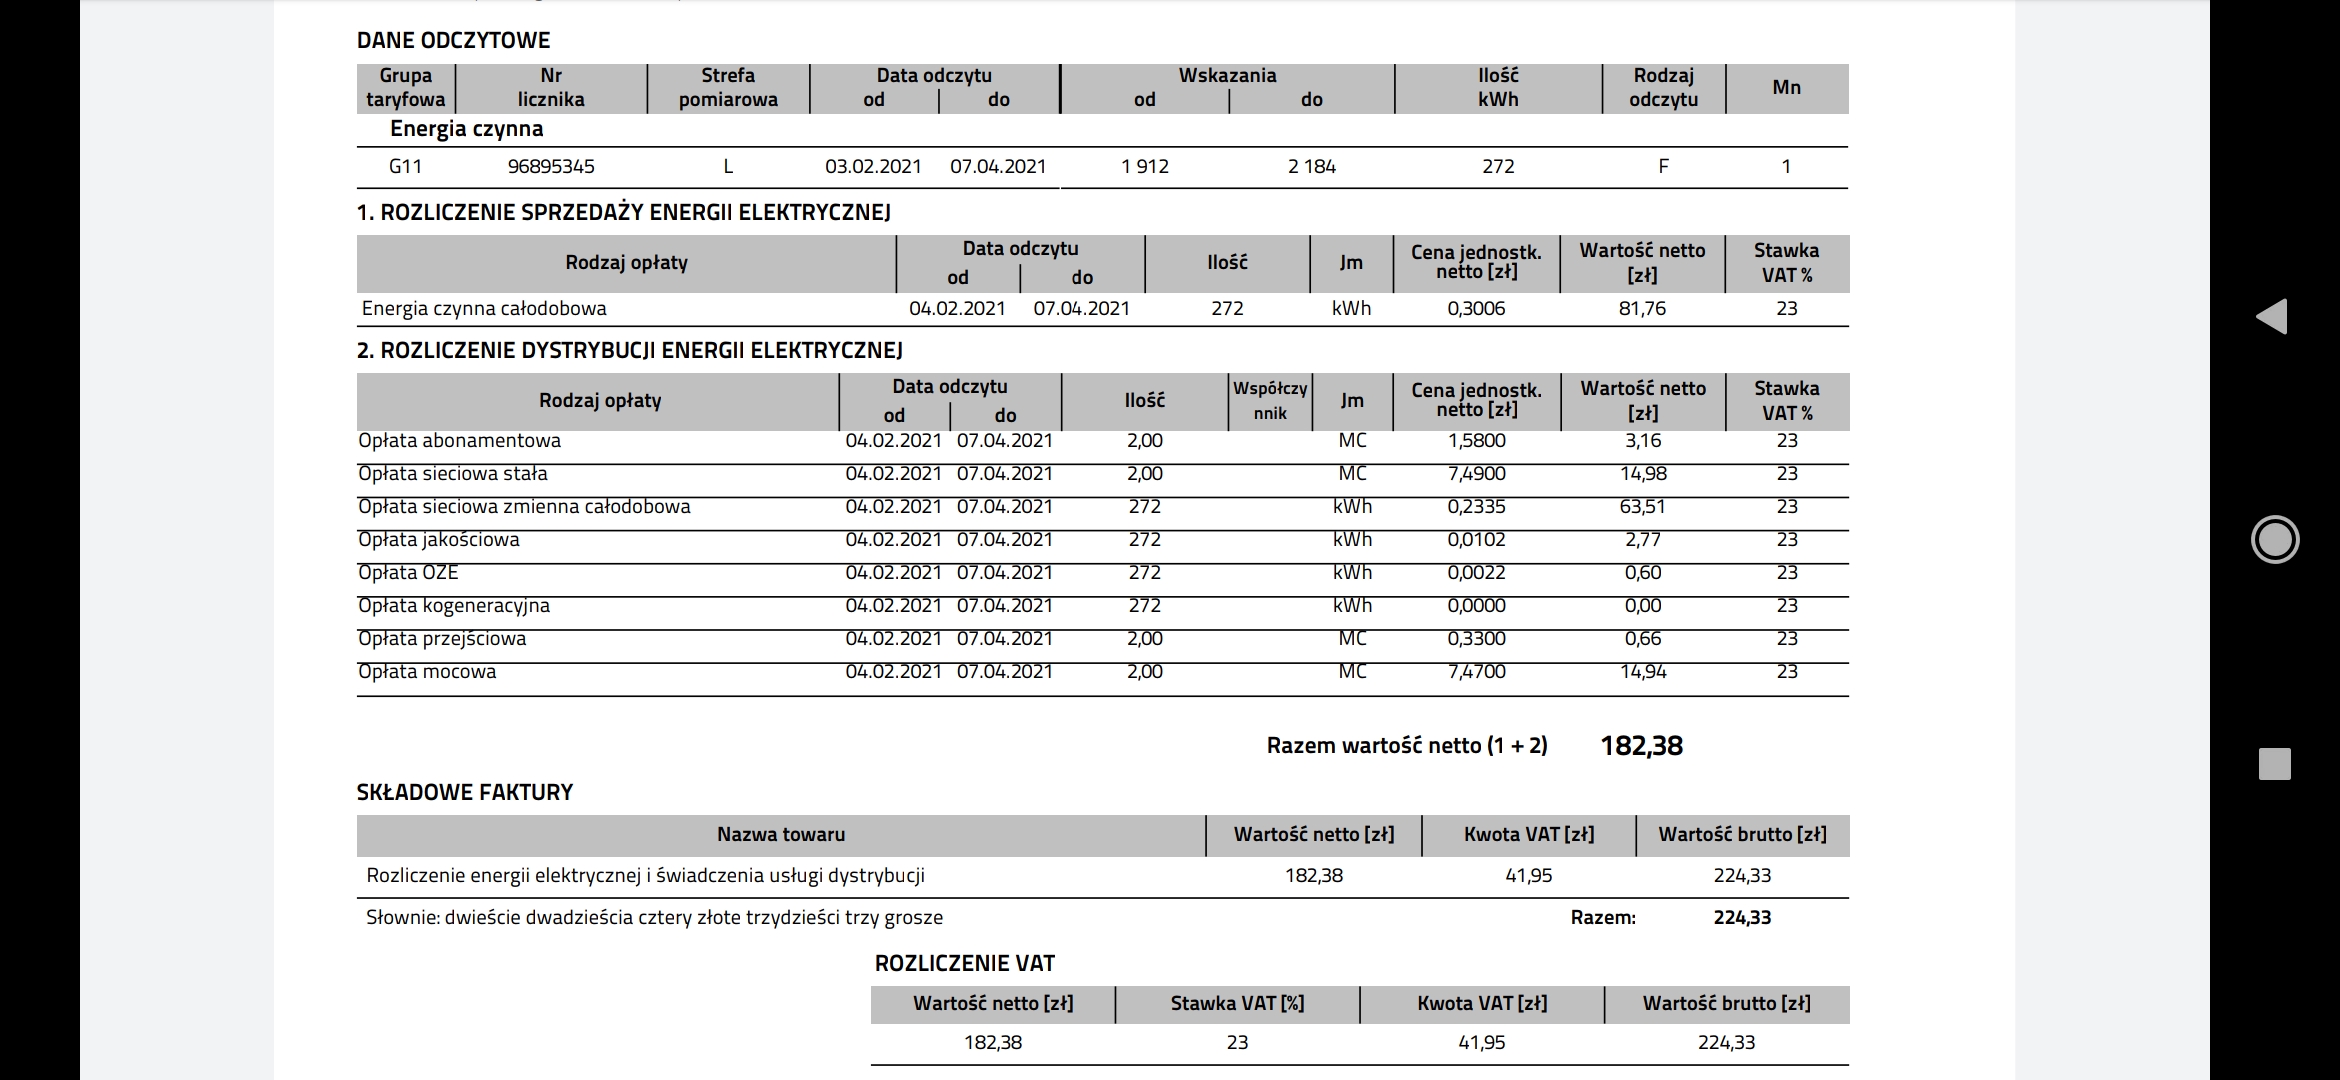The height and width of the screenshot is (1080, 2340).
Task: Click net value 3,16
Action: tap(1642, 440)
